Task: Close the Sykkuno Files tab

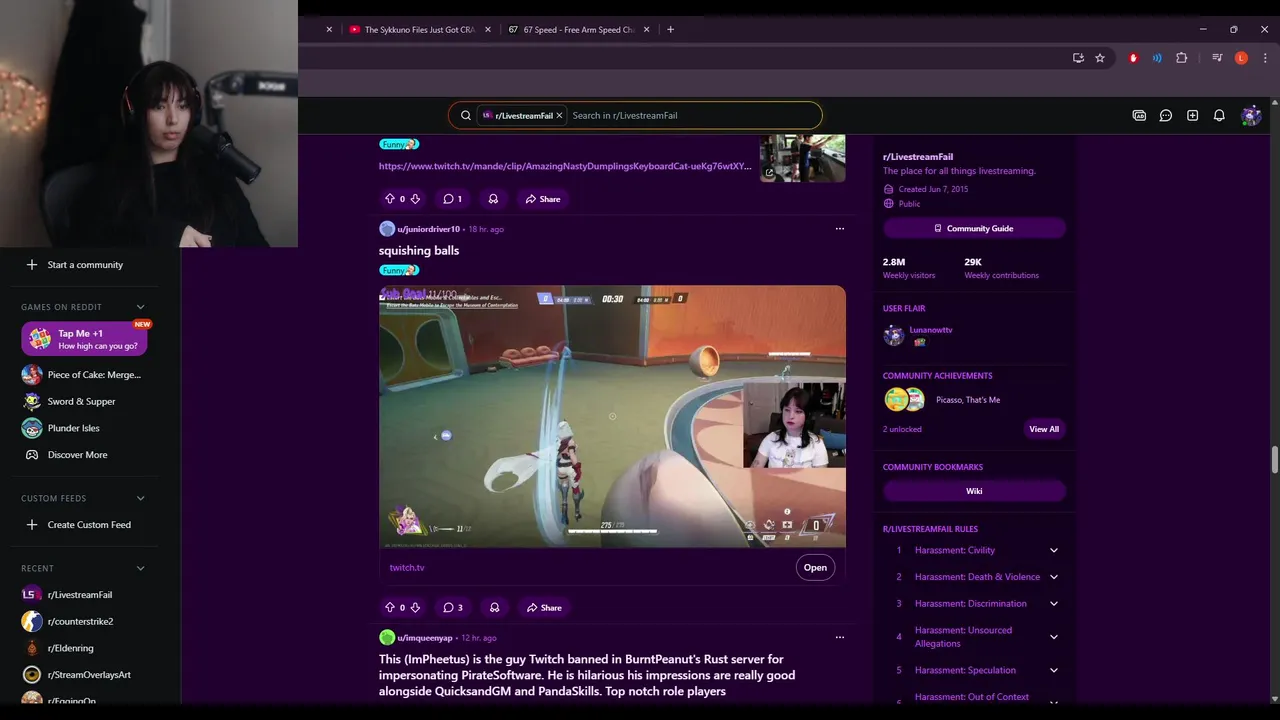Action: tap(488, 30)
